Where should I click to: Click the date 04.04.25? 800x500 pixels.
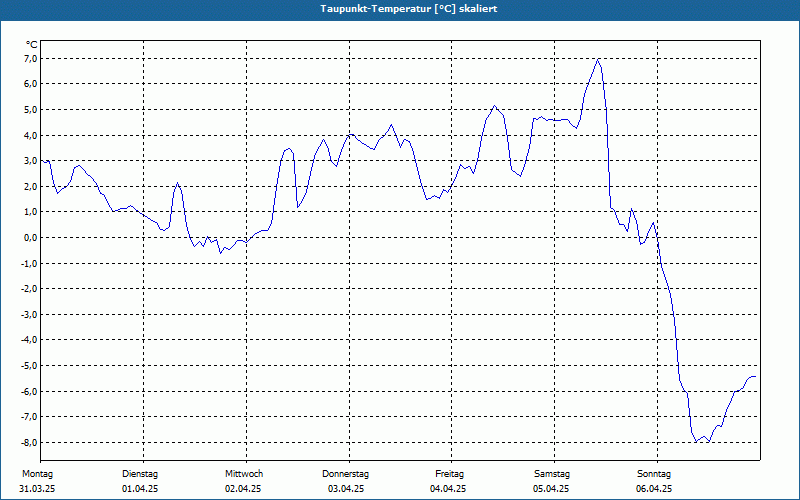[x=448, y=489]
